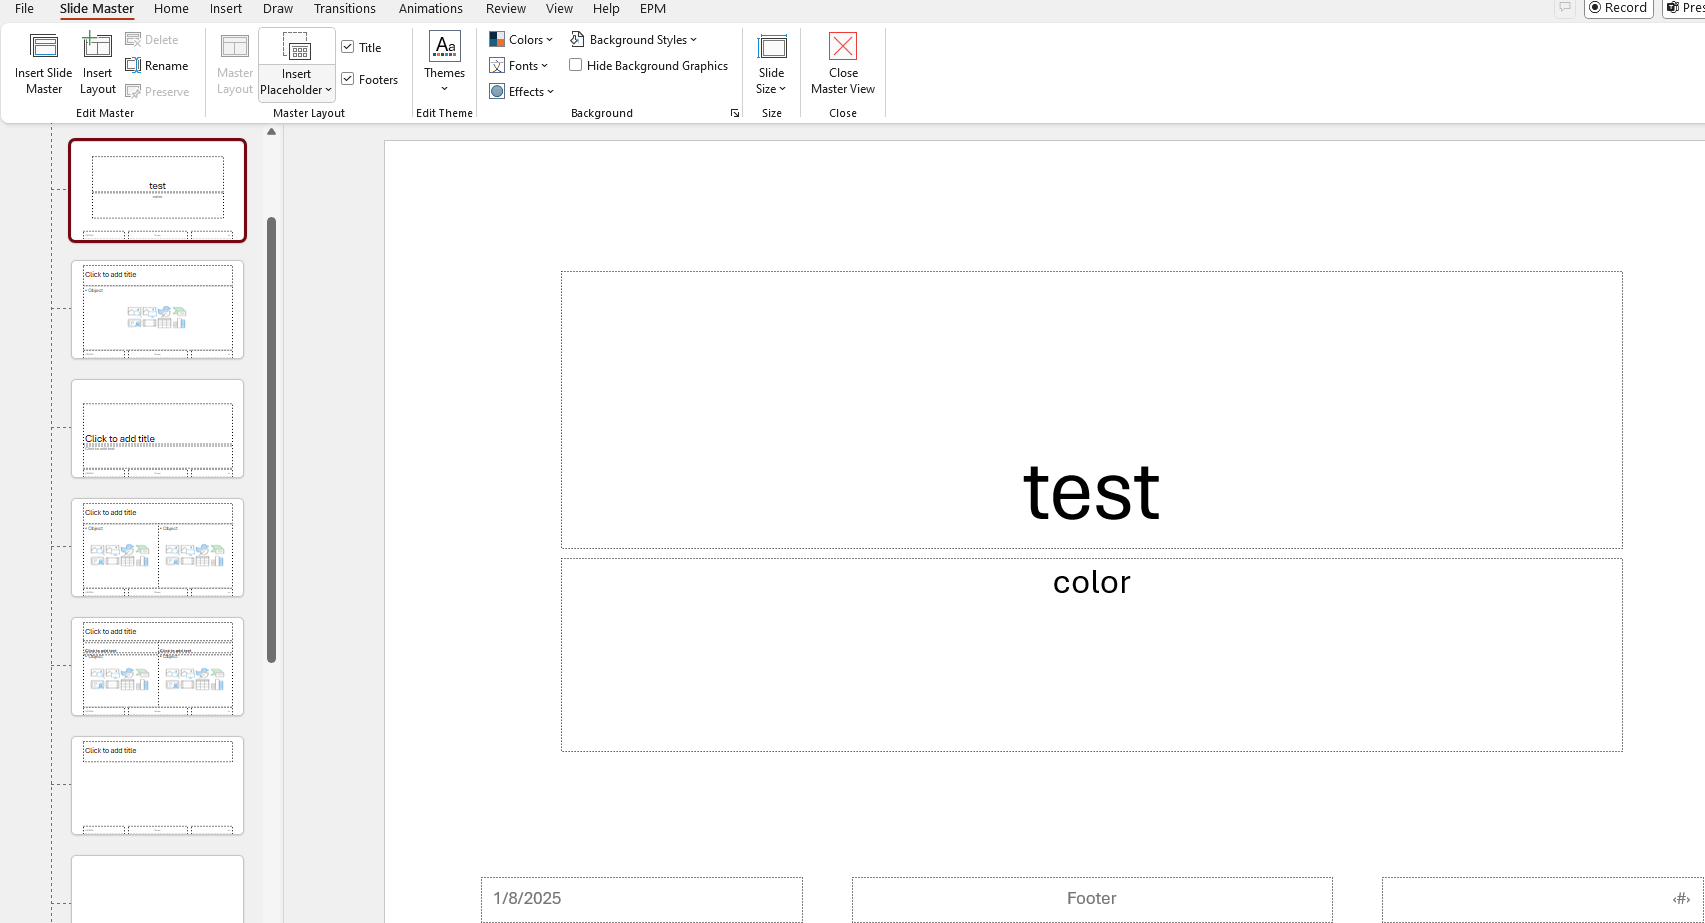Uncheck the Footers checkbox
Viewport: 1705px width, 923px height.
[347, 78]
